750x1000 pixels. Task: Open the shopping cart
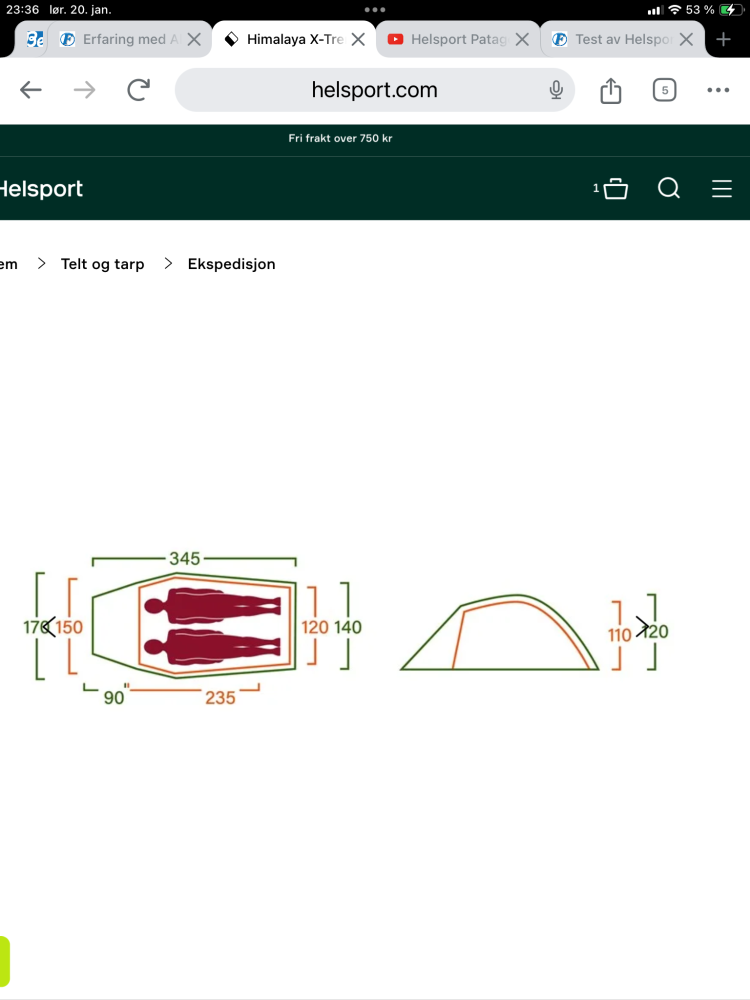(615, 188)
